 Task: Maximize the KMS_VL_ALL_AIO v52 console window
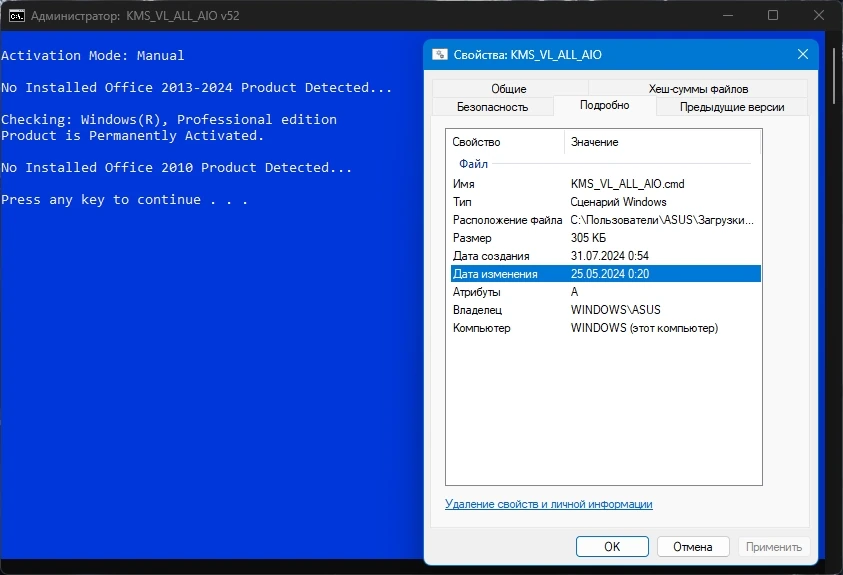coord(773,15)
